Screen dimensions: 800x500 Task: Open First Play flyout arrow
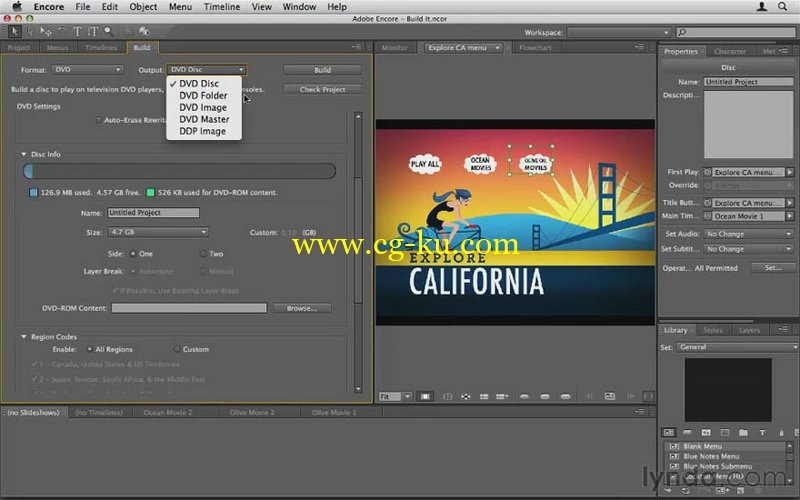click(790, 172)
